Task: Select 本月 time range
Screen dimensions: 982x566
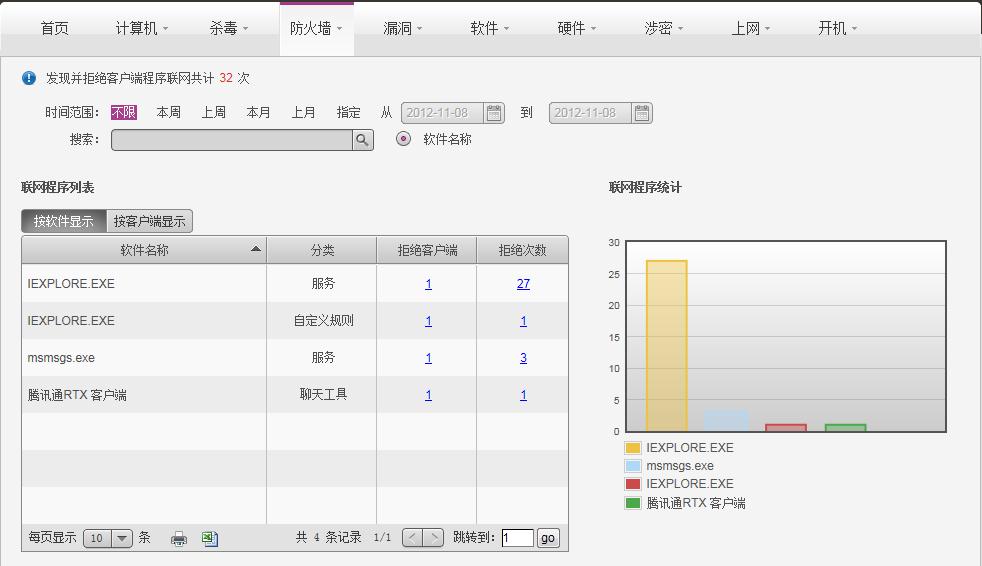Action: pyautogui.click(x=259, y=112)
